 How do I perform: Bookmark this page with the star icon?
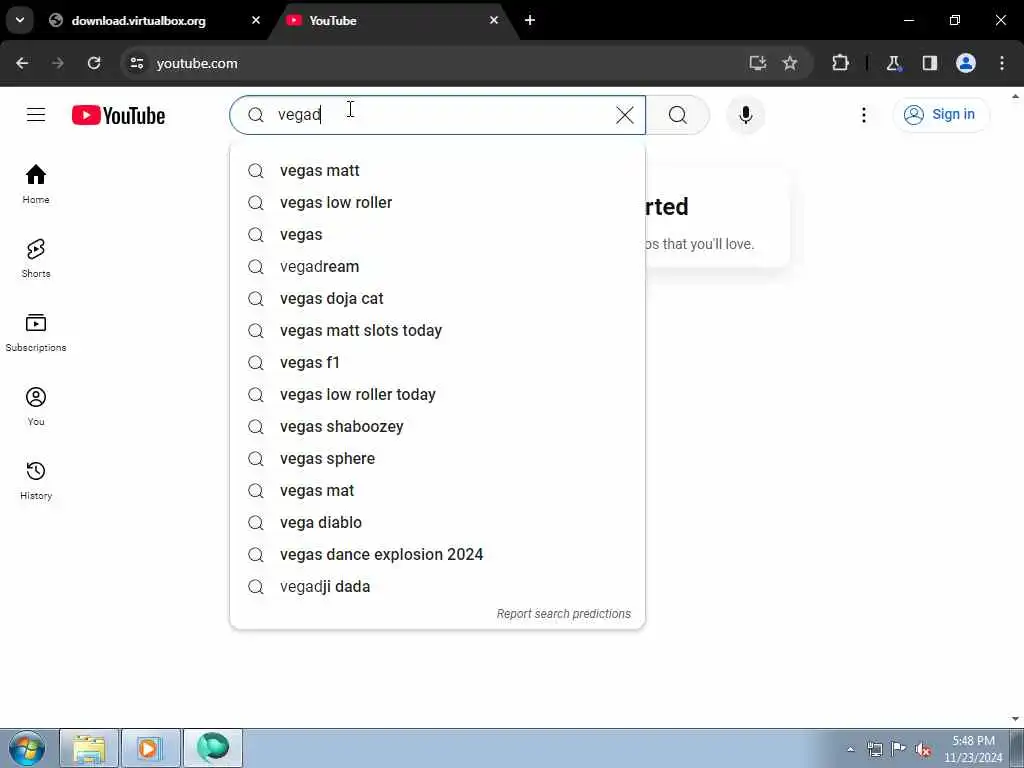[790, 63]
